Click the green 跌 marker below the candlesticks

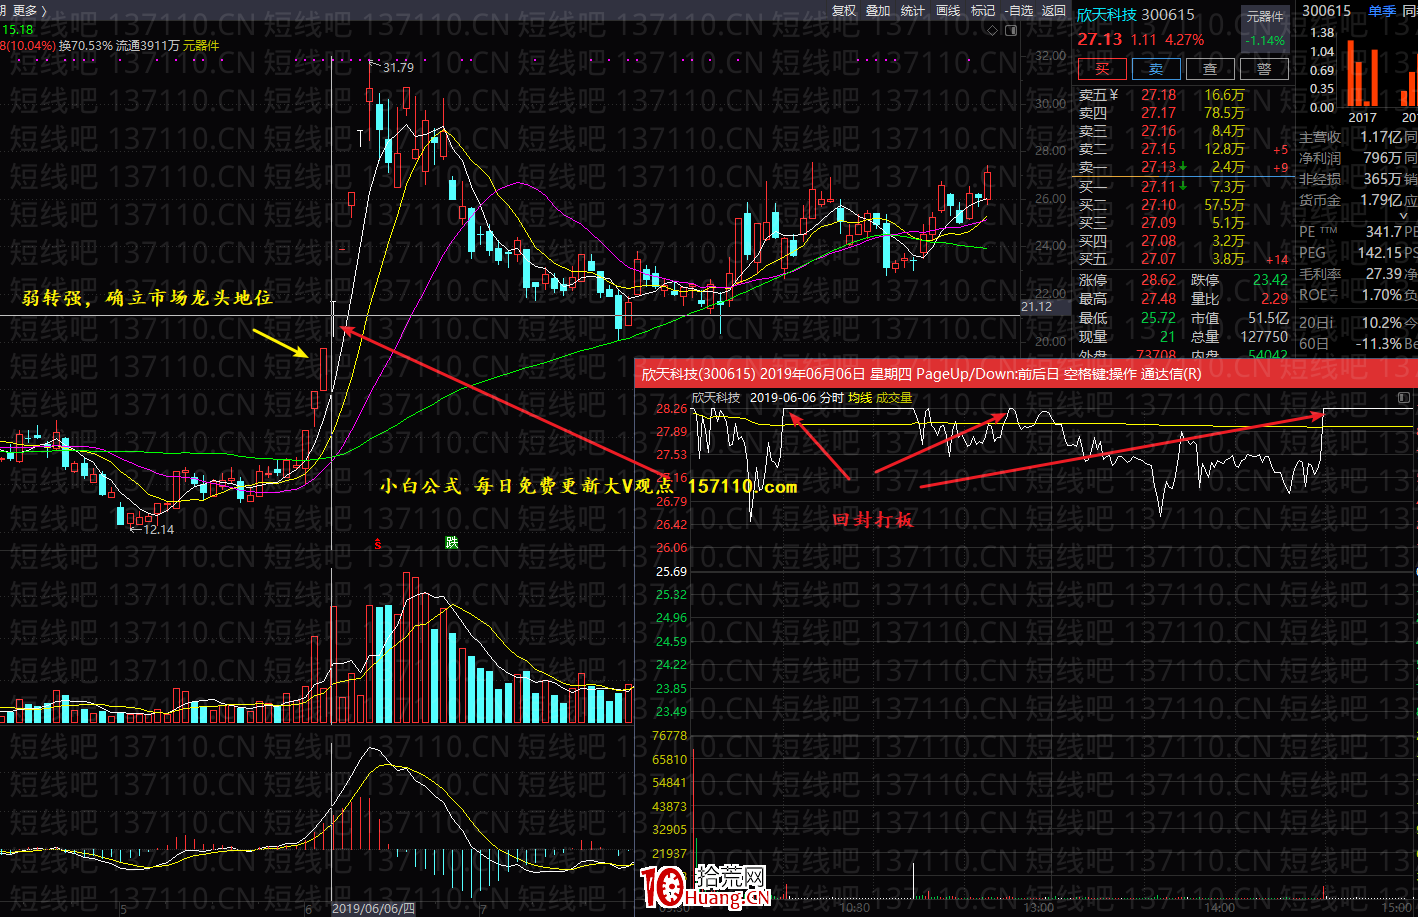tap(452, 542)
